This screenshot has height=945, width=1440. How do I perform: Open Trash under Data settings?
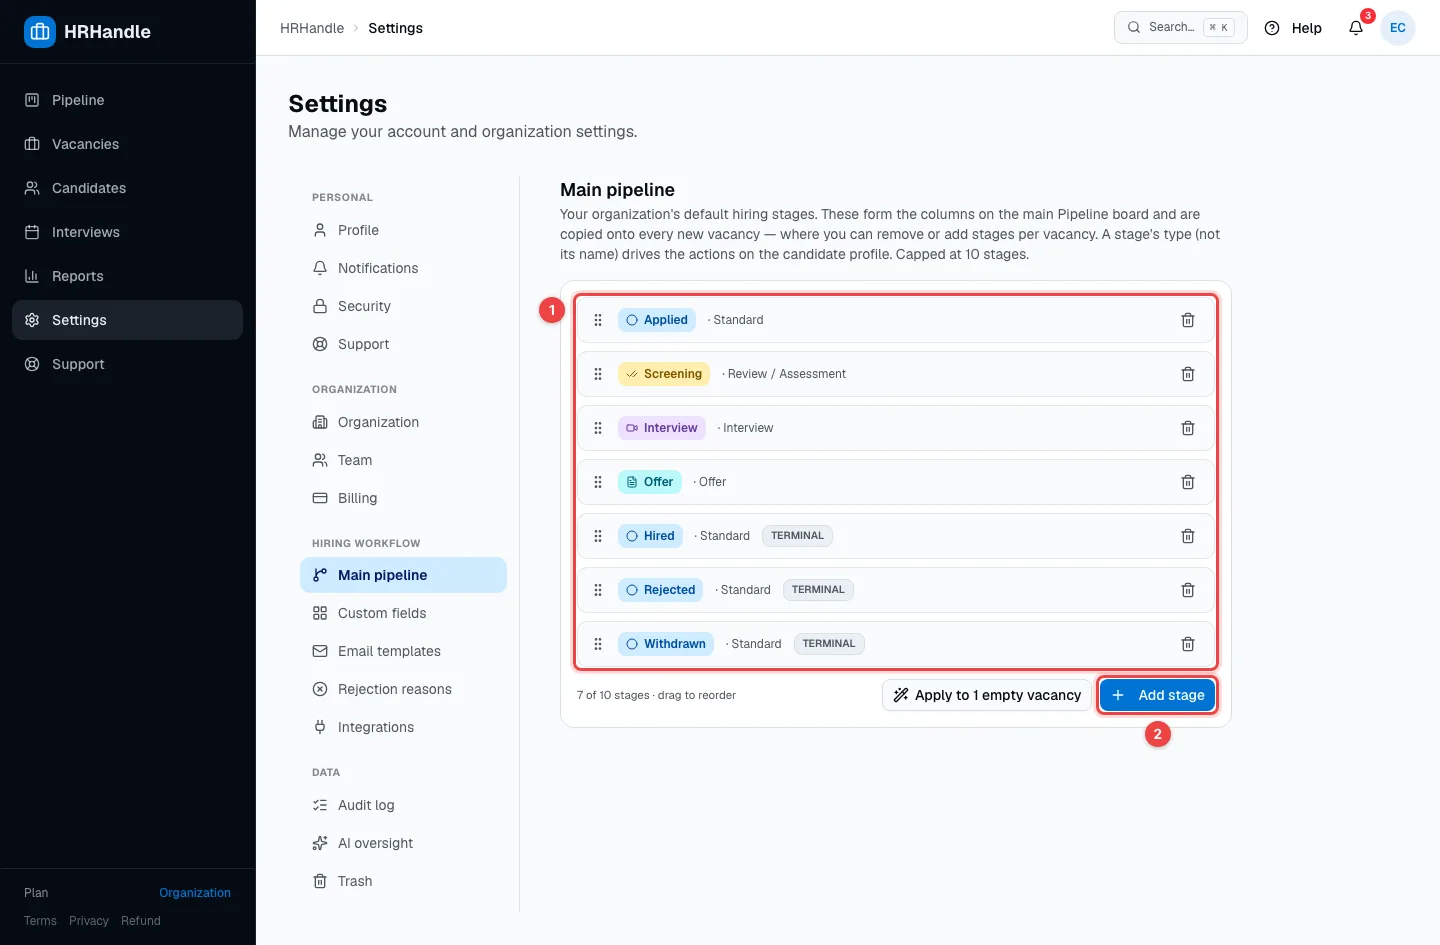click(x=403, y=881)
